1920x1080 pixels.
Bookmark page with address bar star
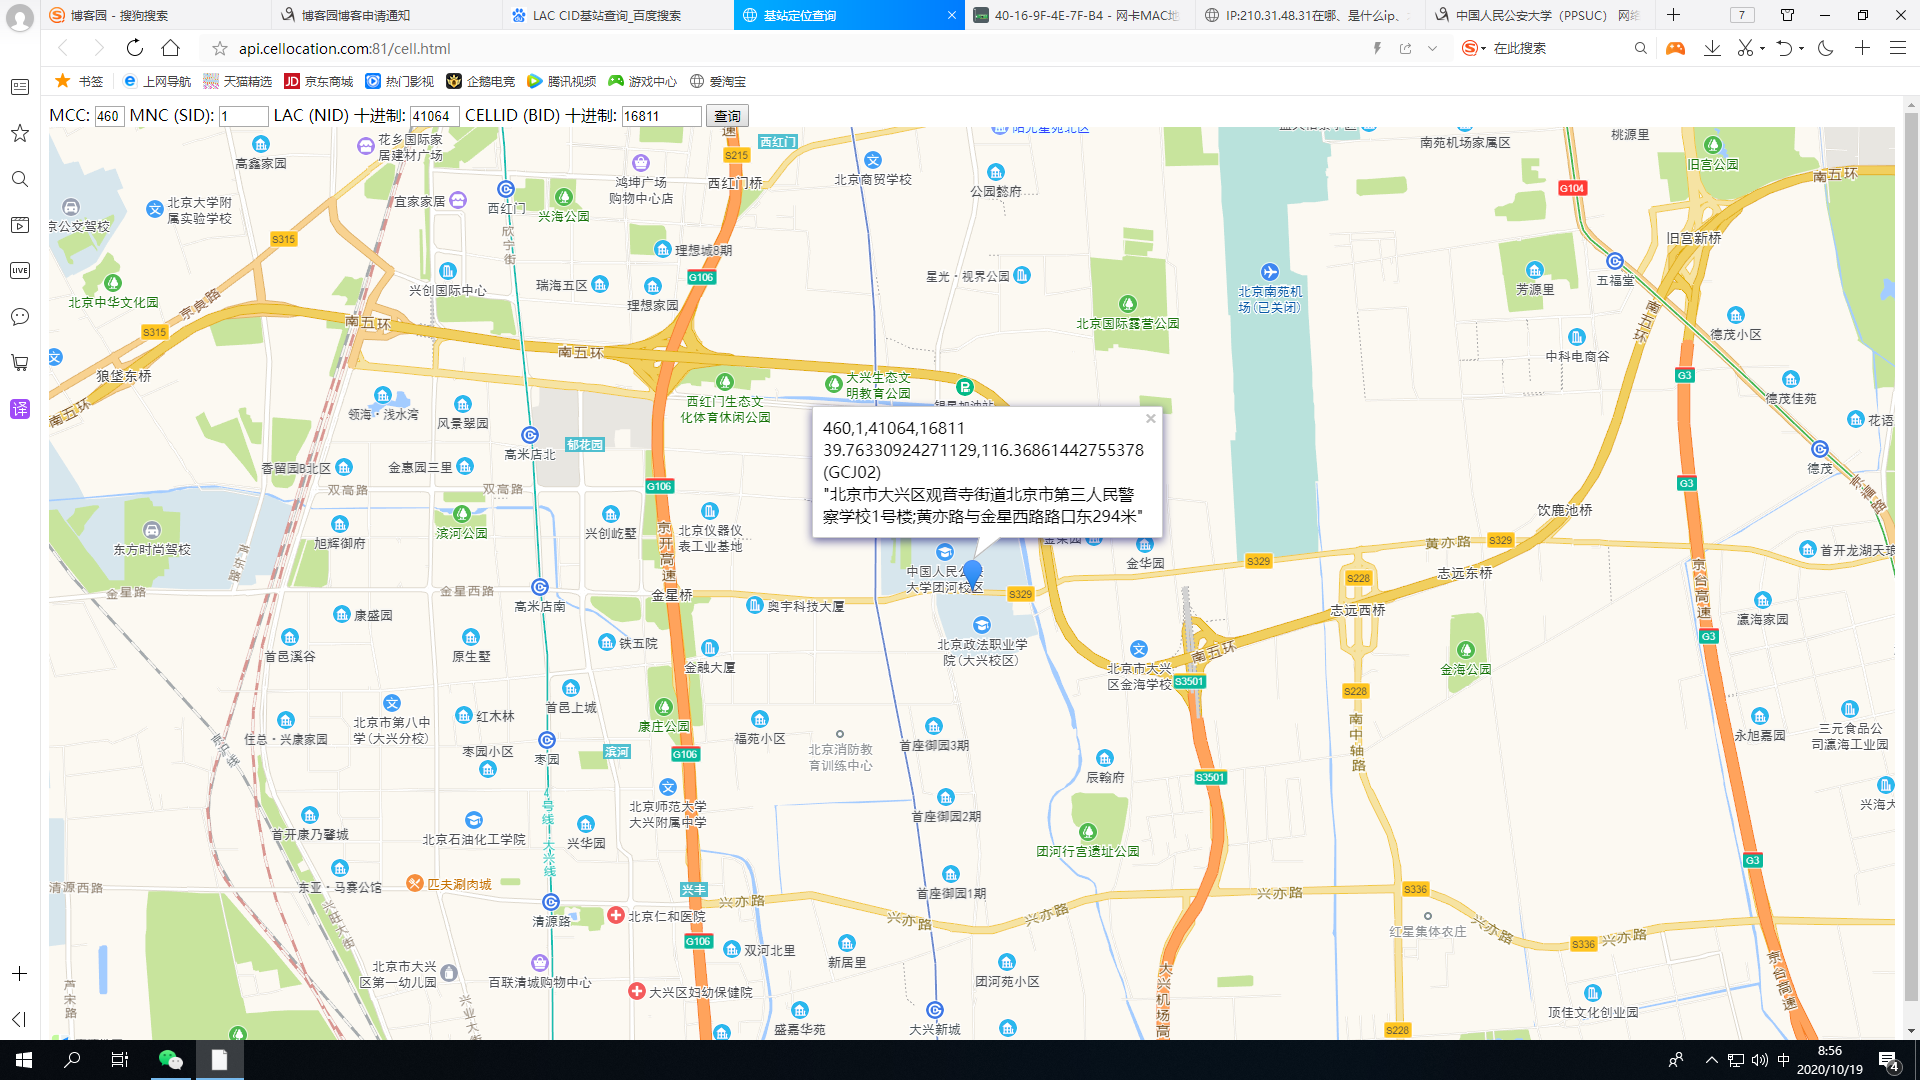click(220, 48)
